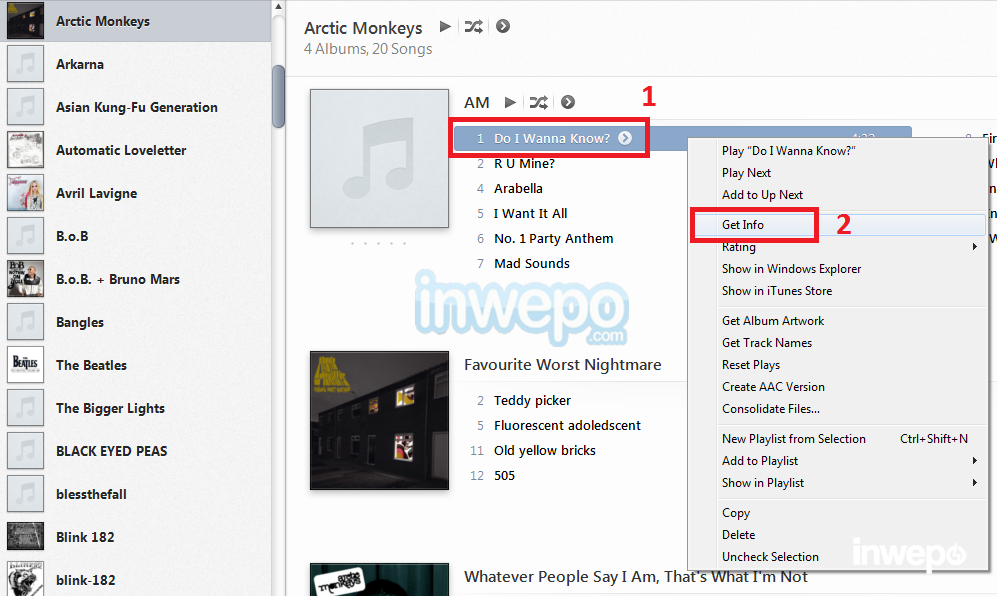Select BLACK EYED PEAS artist
Screen dimensions: 997x596
pyautogui.click(x=135, y=451)
